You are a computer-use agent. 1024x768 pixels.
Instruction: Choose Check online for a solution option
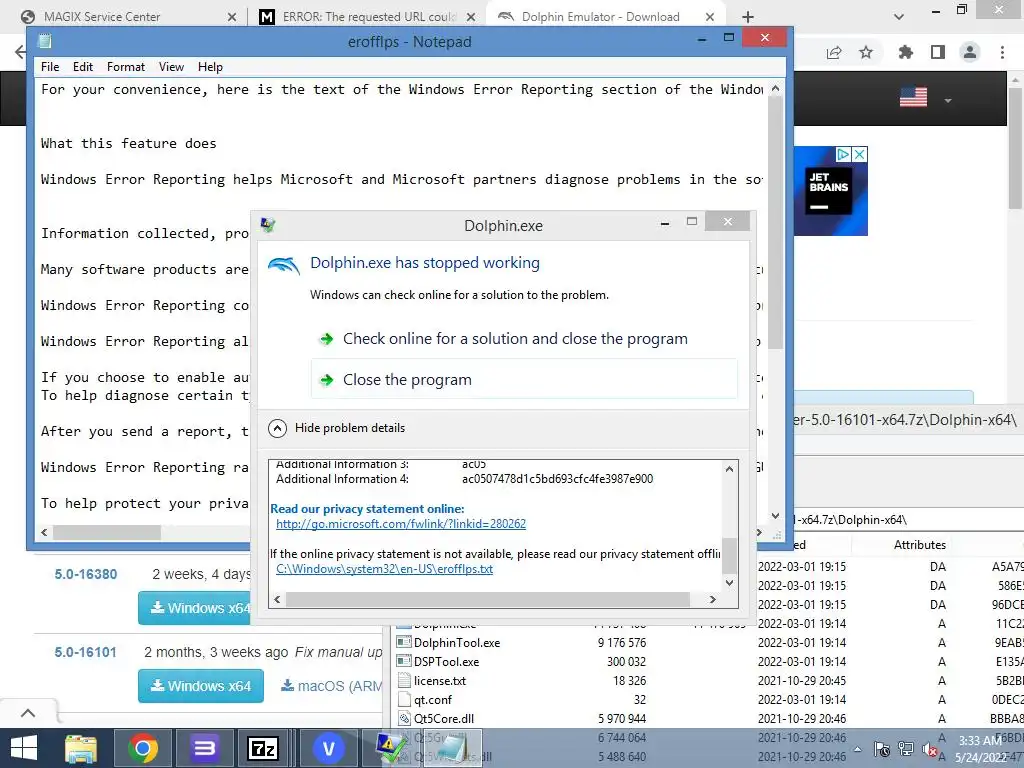(x=524, y=339)
